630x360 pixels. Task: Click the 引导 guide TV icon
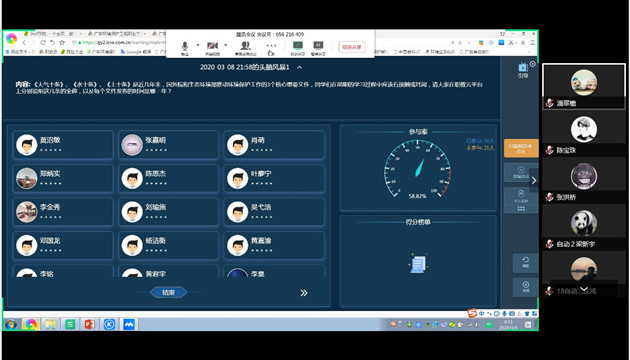click(x=523, y=70)
